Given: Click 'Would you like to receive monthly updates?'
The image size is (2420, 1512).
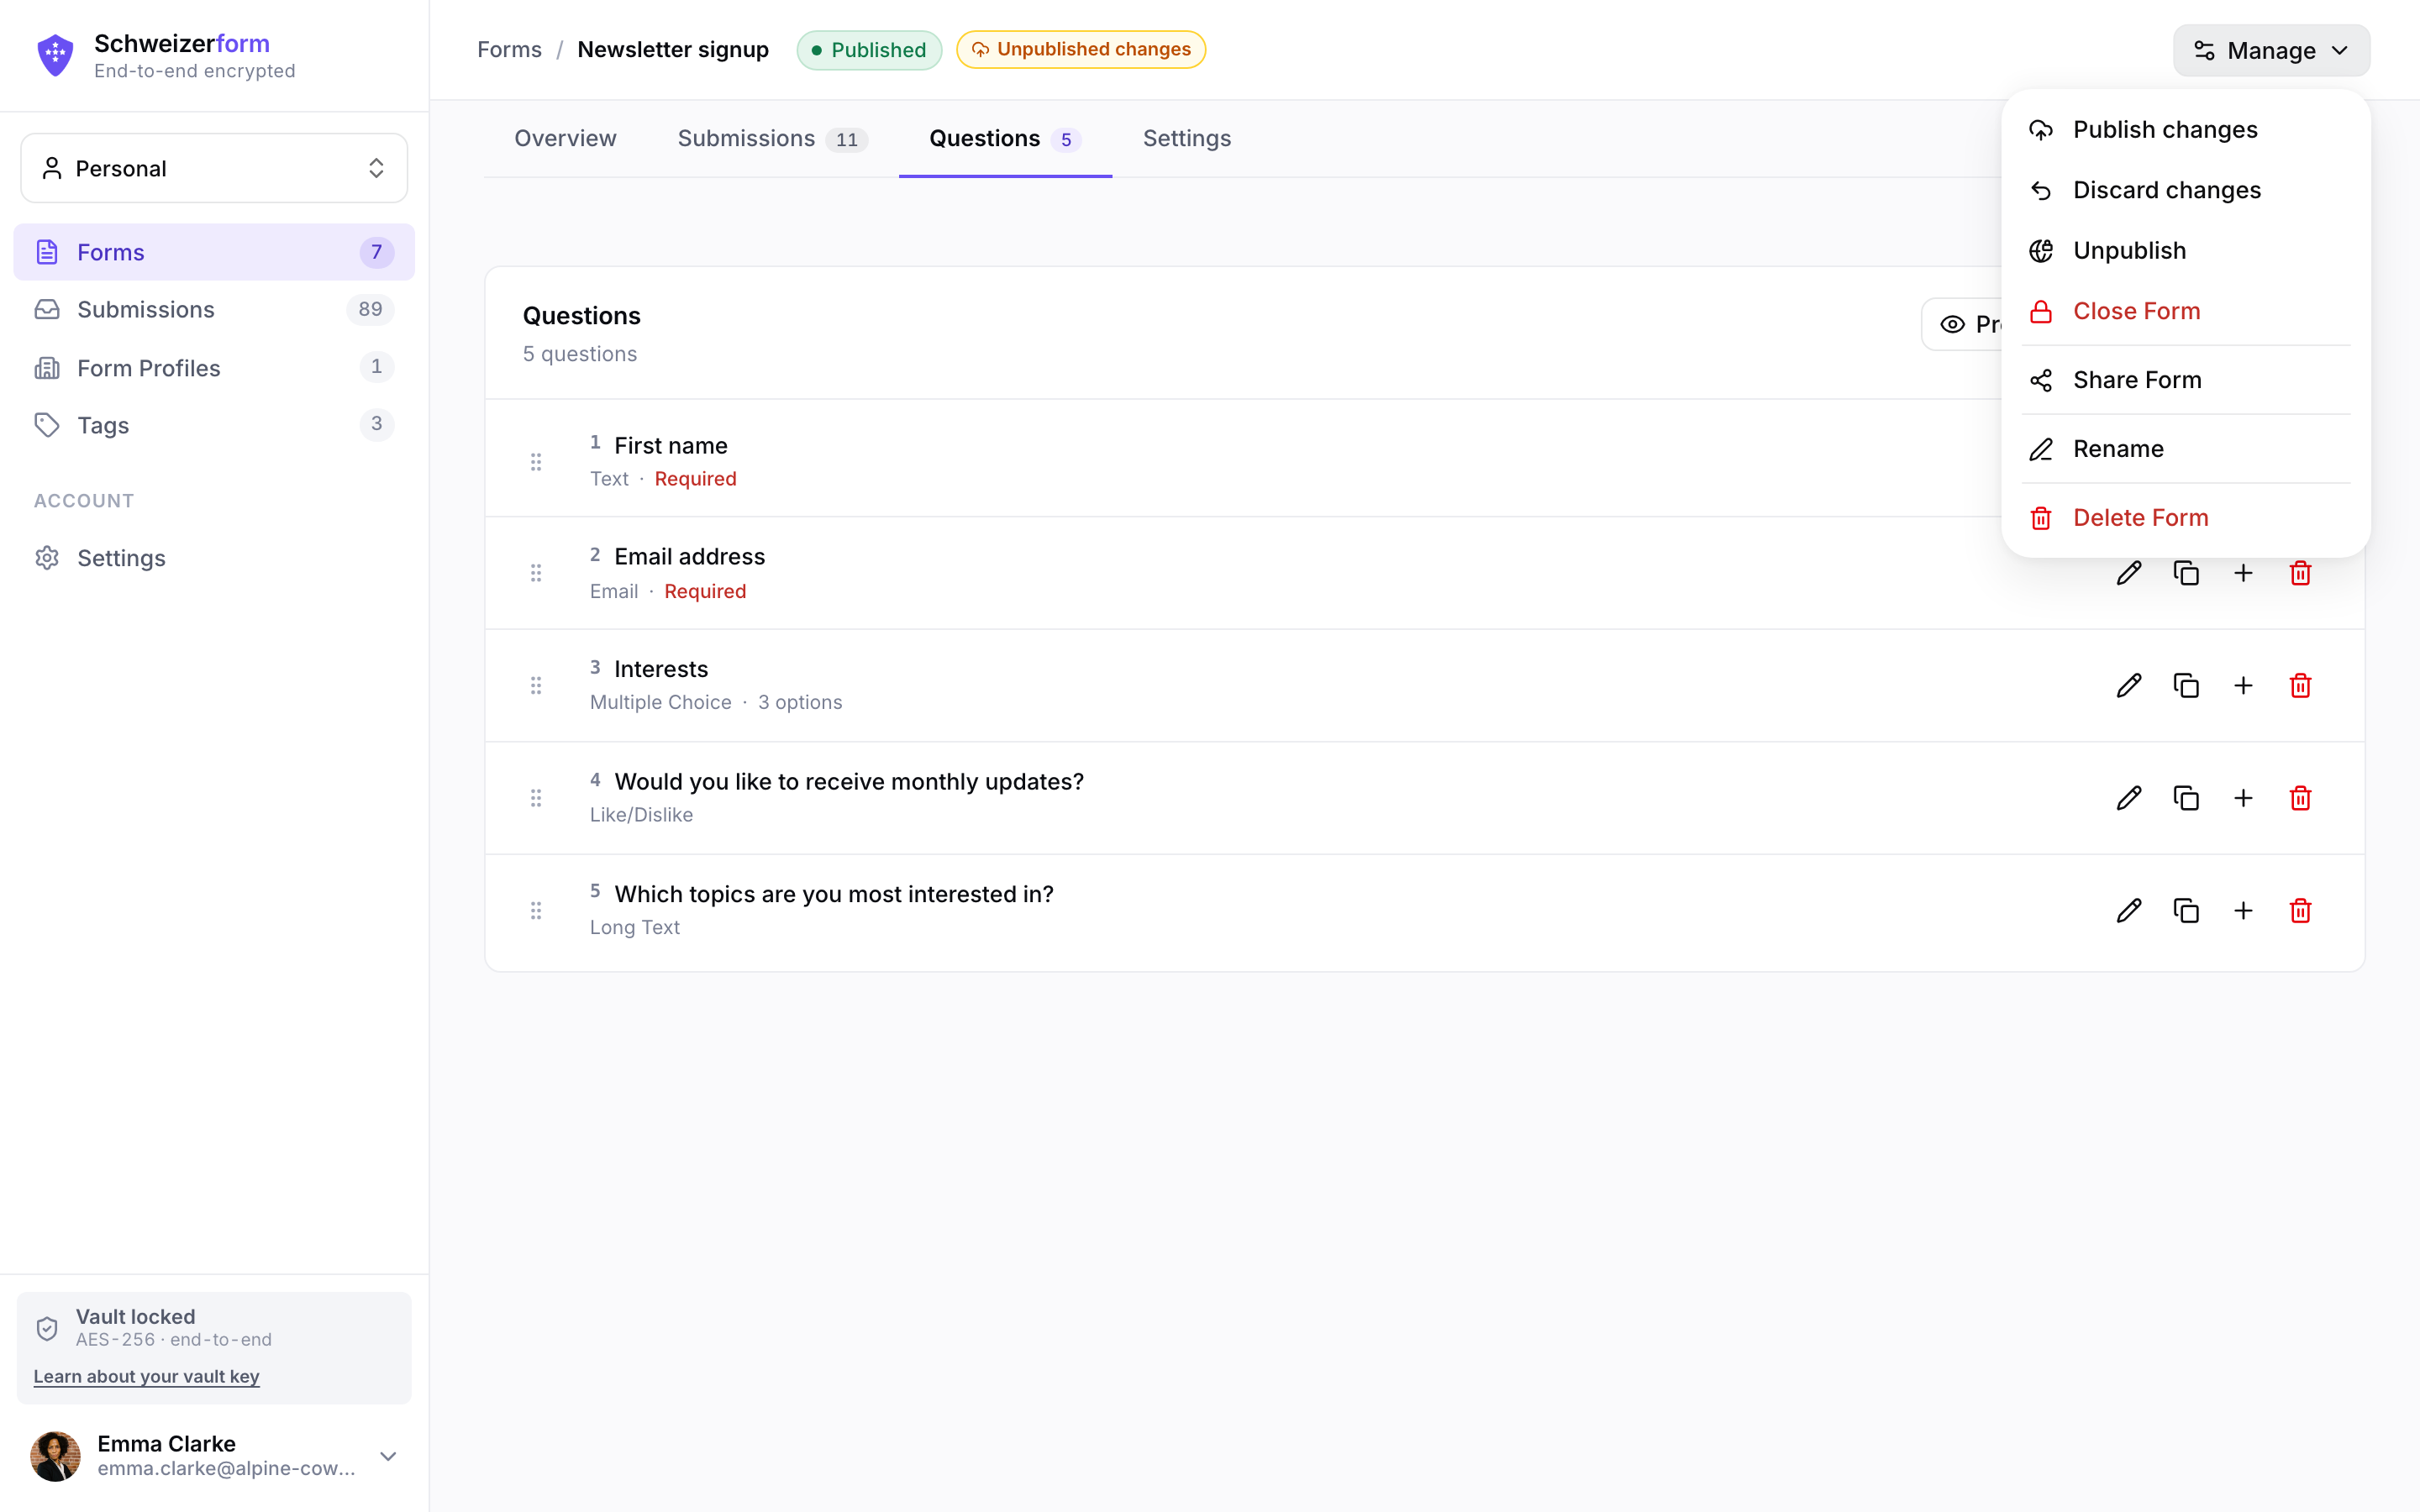Looking at the screenshot, I should [849, 781].
